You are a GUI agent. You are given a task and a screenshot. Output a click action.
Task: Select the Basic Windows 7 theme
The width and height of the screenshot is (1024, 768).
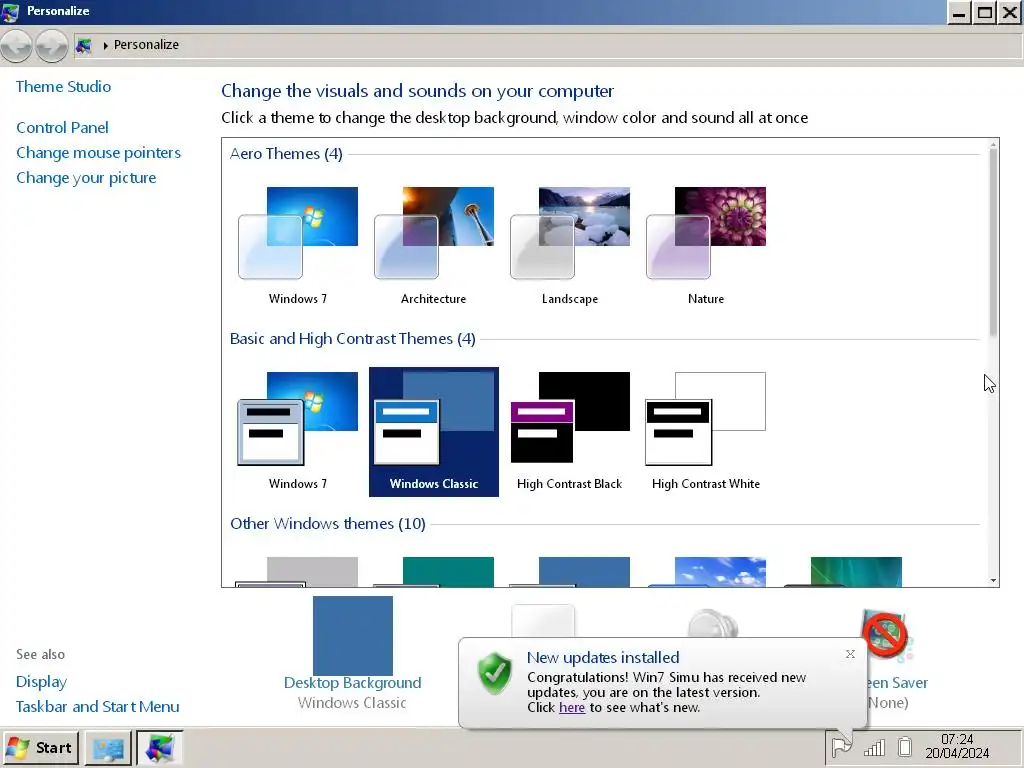pos(298,430)
